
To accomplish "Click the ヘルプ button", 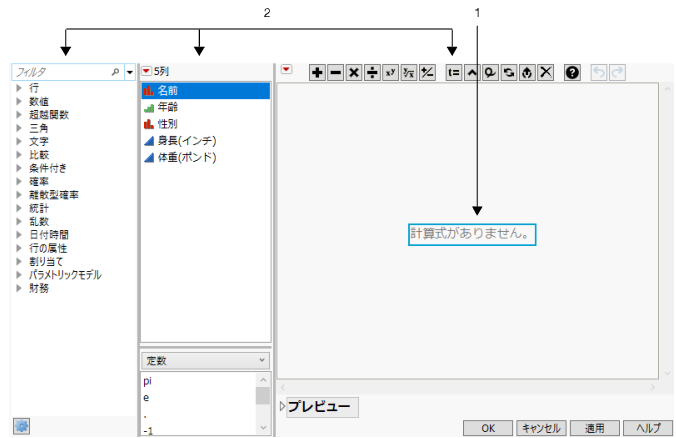I will 648,428.
